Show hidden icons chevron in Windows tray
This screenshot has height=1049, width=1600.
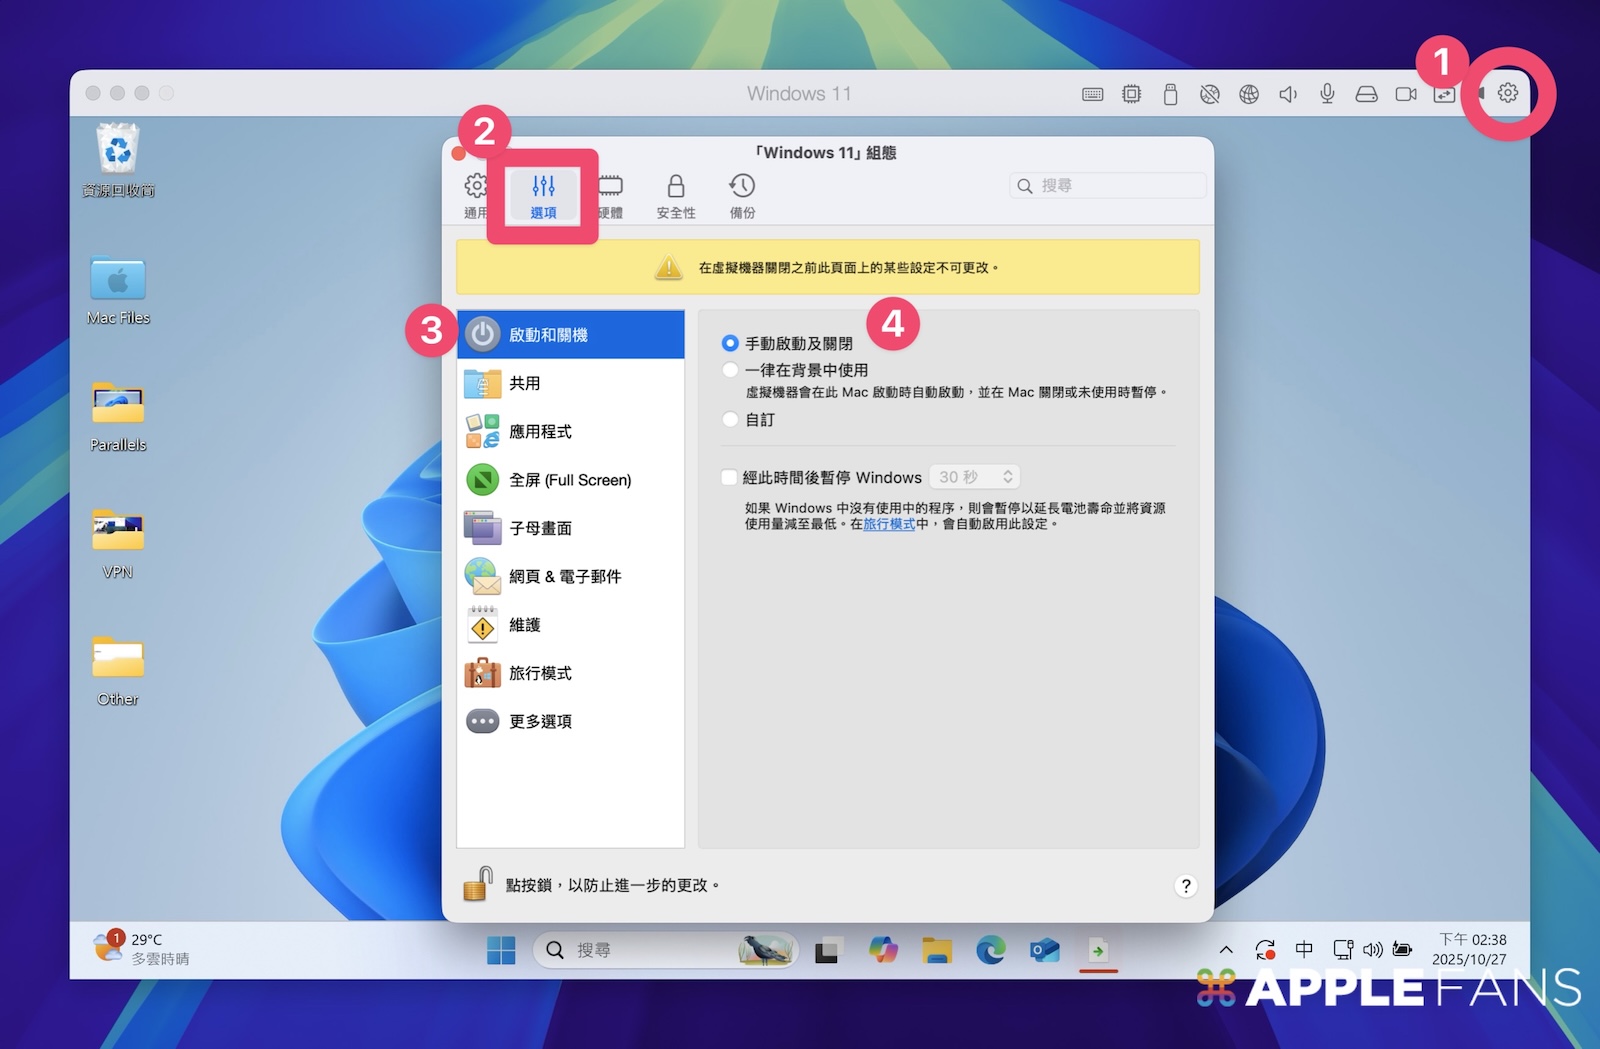[x=1226, y=950]
